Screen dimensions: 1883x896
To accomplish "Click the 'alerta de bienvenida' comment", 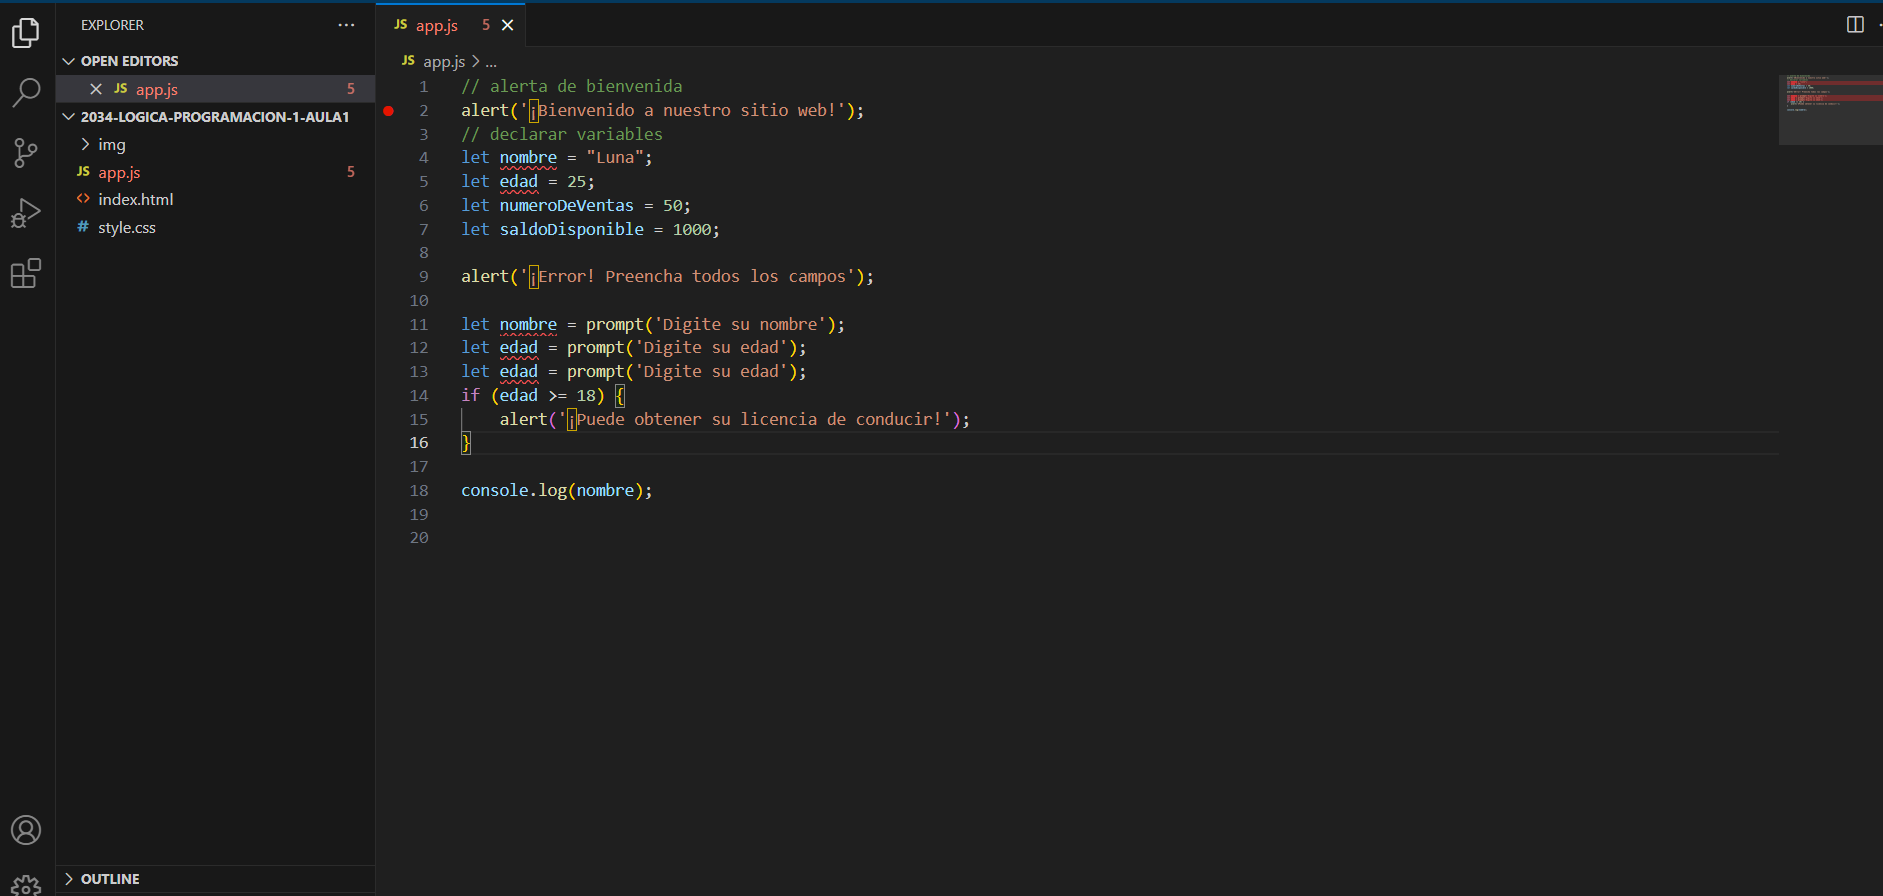I will click(572, 87).
